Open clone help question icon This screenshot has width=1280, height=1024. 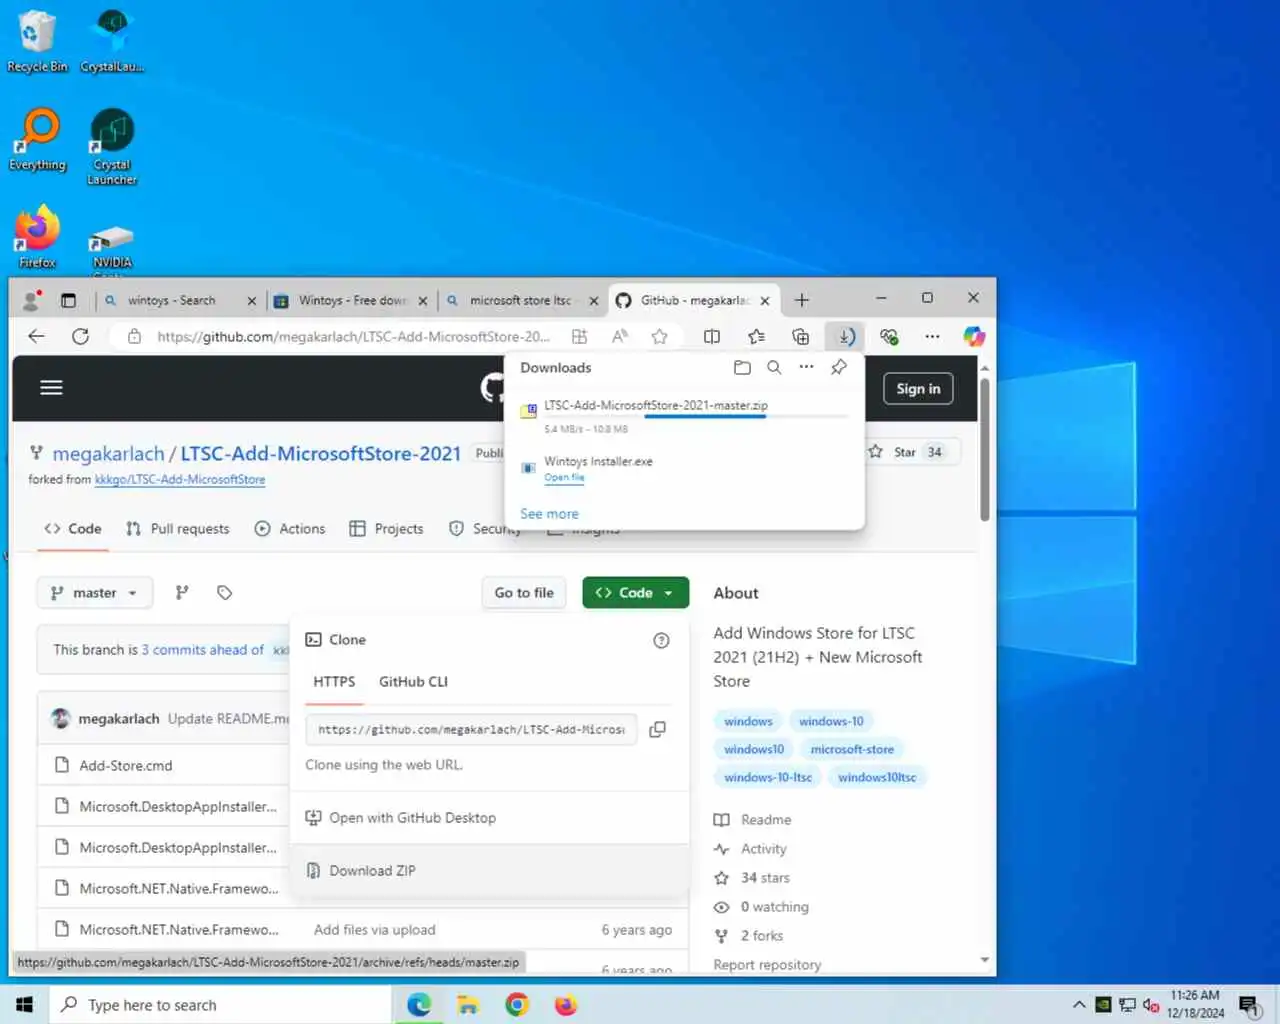661,640
